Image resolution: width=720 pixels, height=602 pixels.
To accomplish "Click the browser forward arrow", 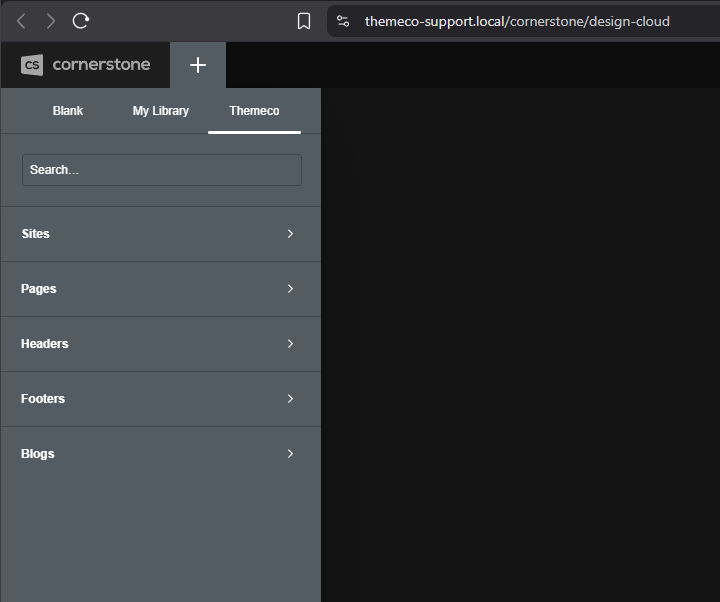I will point(51,21).
